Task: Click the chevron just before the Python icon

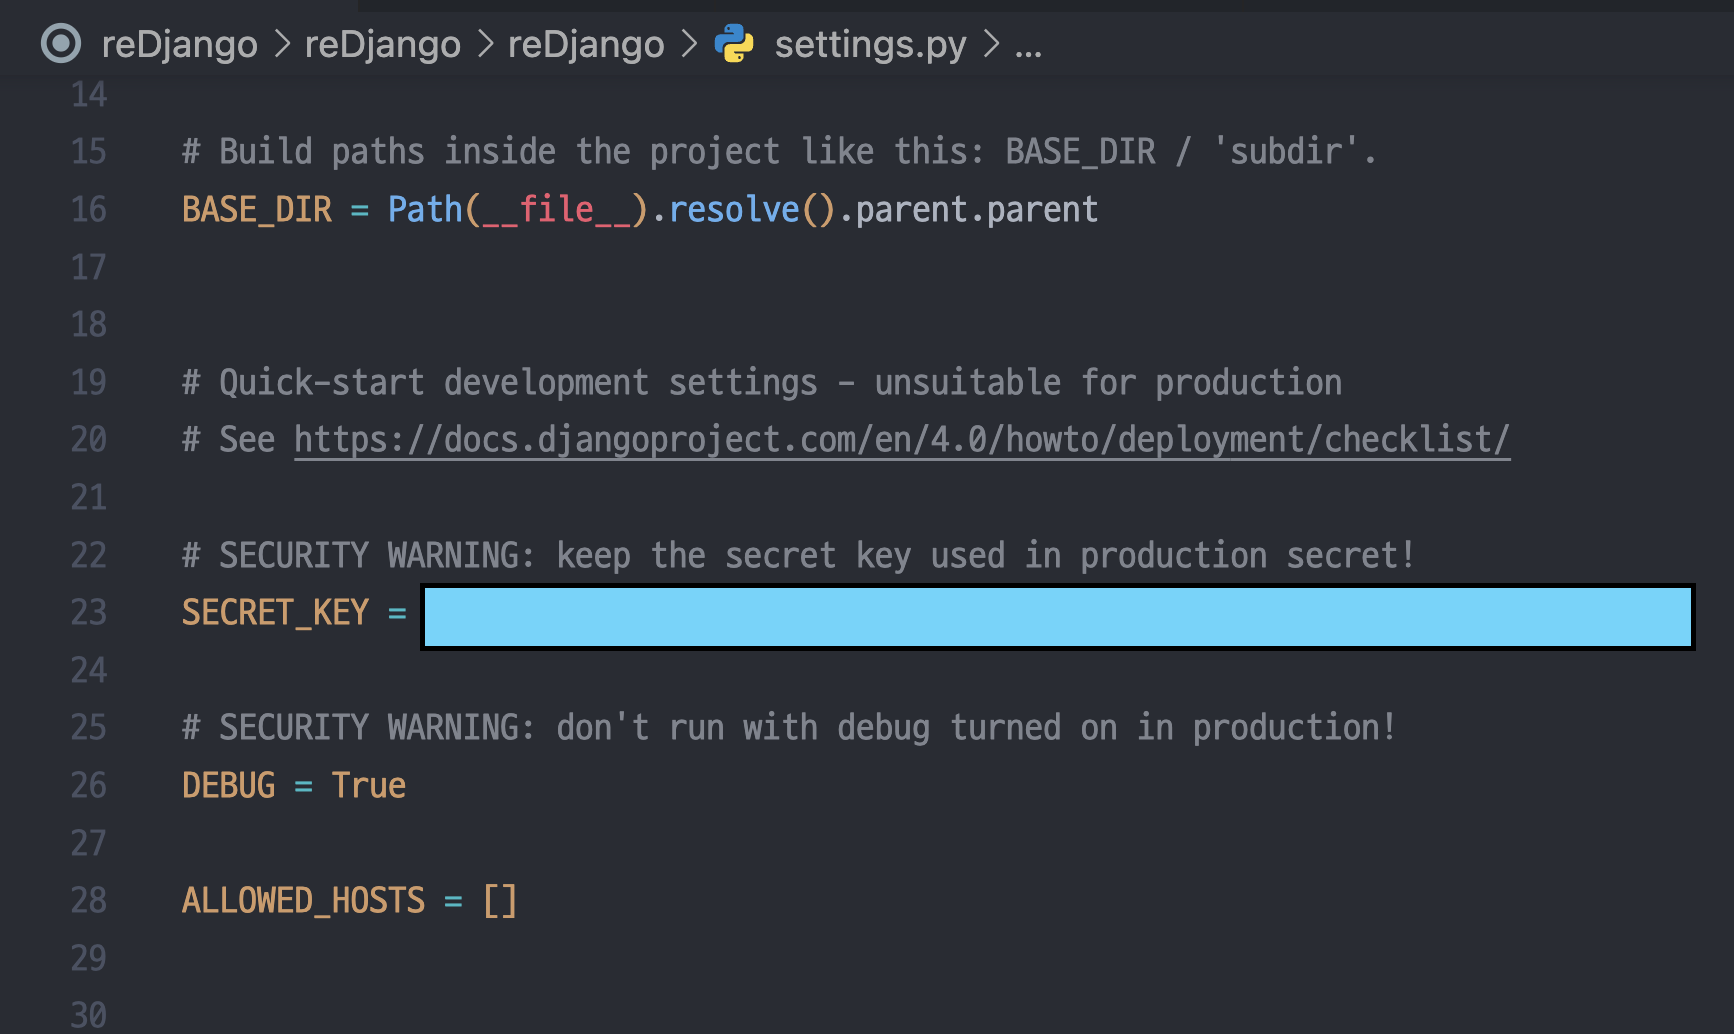Action: [689, 44]
